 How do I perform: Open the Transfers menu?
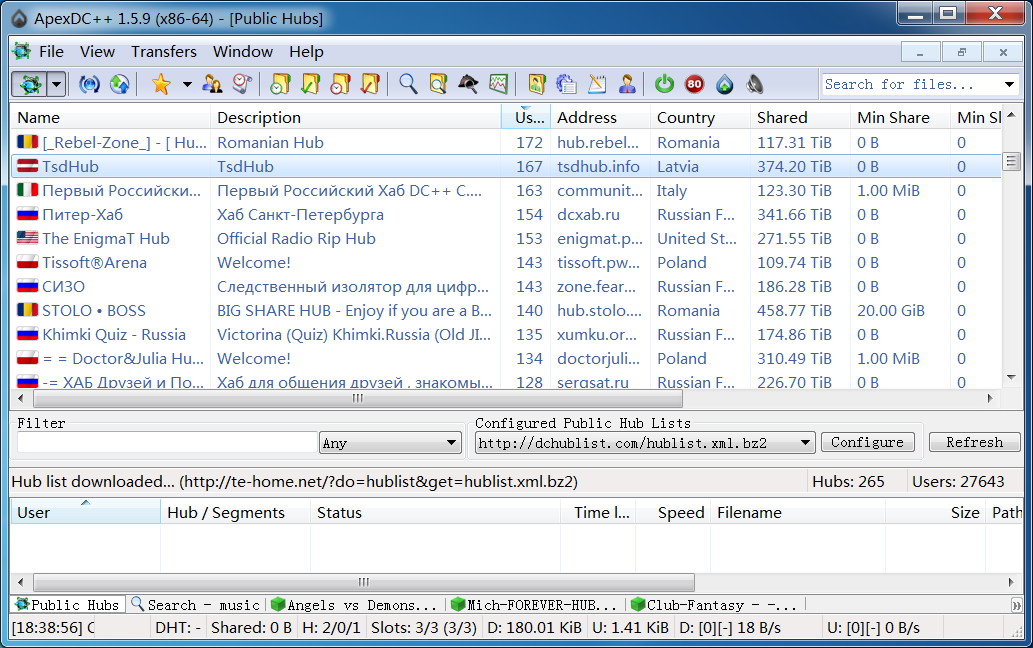[164, 51]
